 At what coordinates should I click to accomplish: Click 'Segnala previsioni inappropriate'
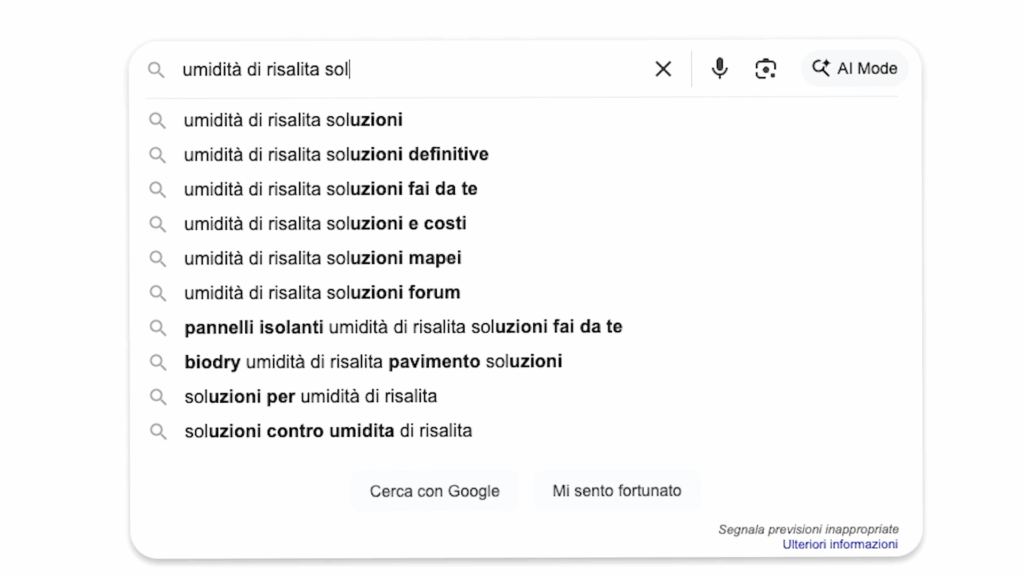pos(810,528)
